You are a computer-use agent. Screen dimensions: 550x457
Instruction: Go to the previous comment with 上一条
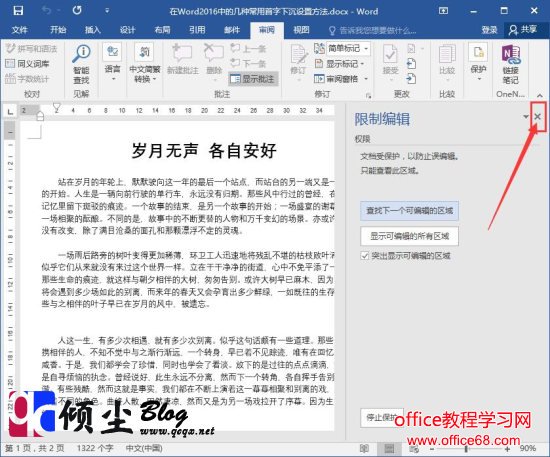pyautogui.click(x=248, y=48)
